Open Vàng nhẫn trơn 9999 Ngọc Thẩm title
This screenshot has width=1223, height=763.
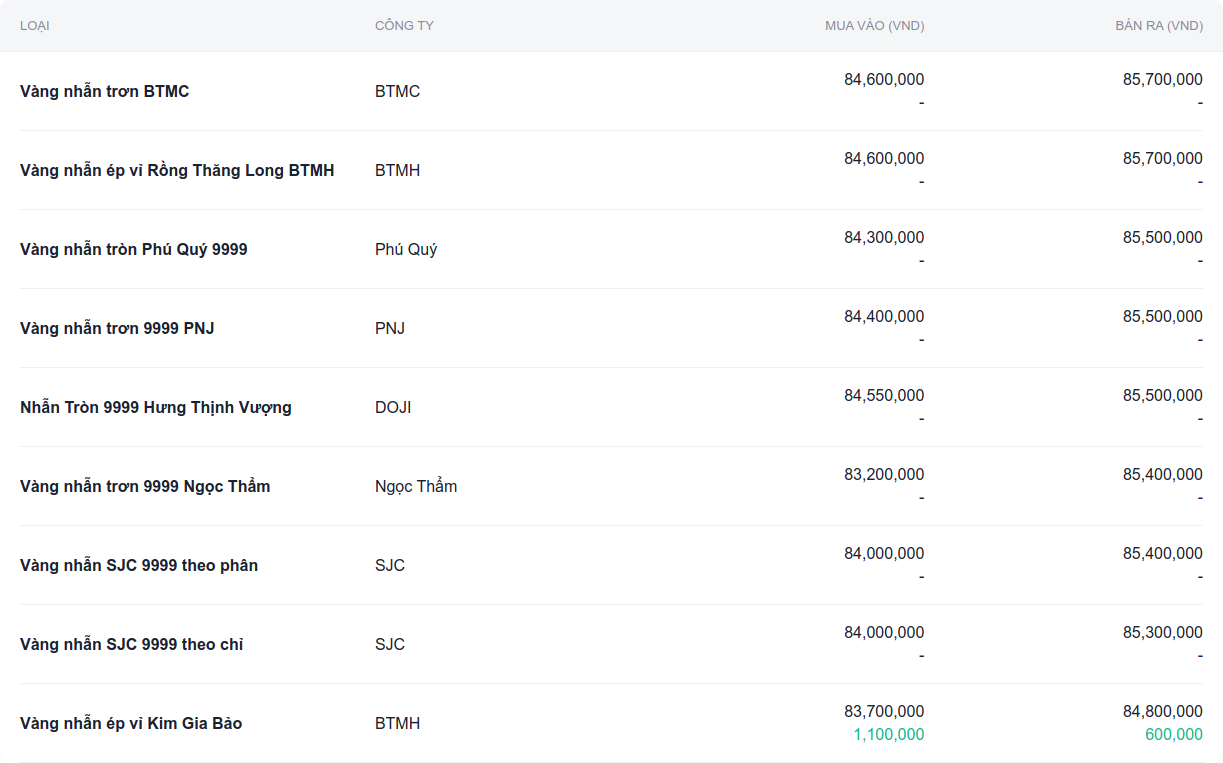145,486
